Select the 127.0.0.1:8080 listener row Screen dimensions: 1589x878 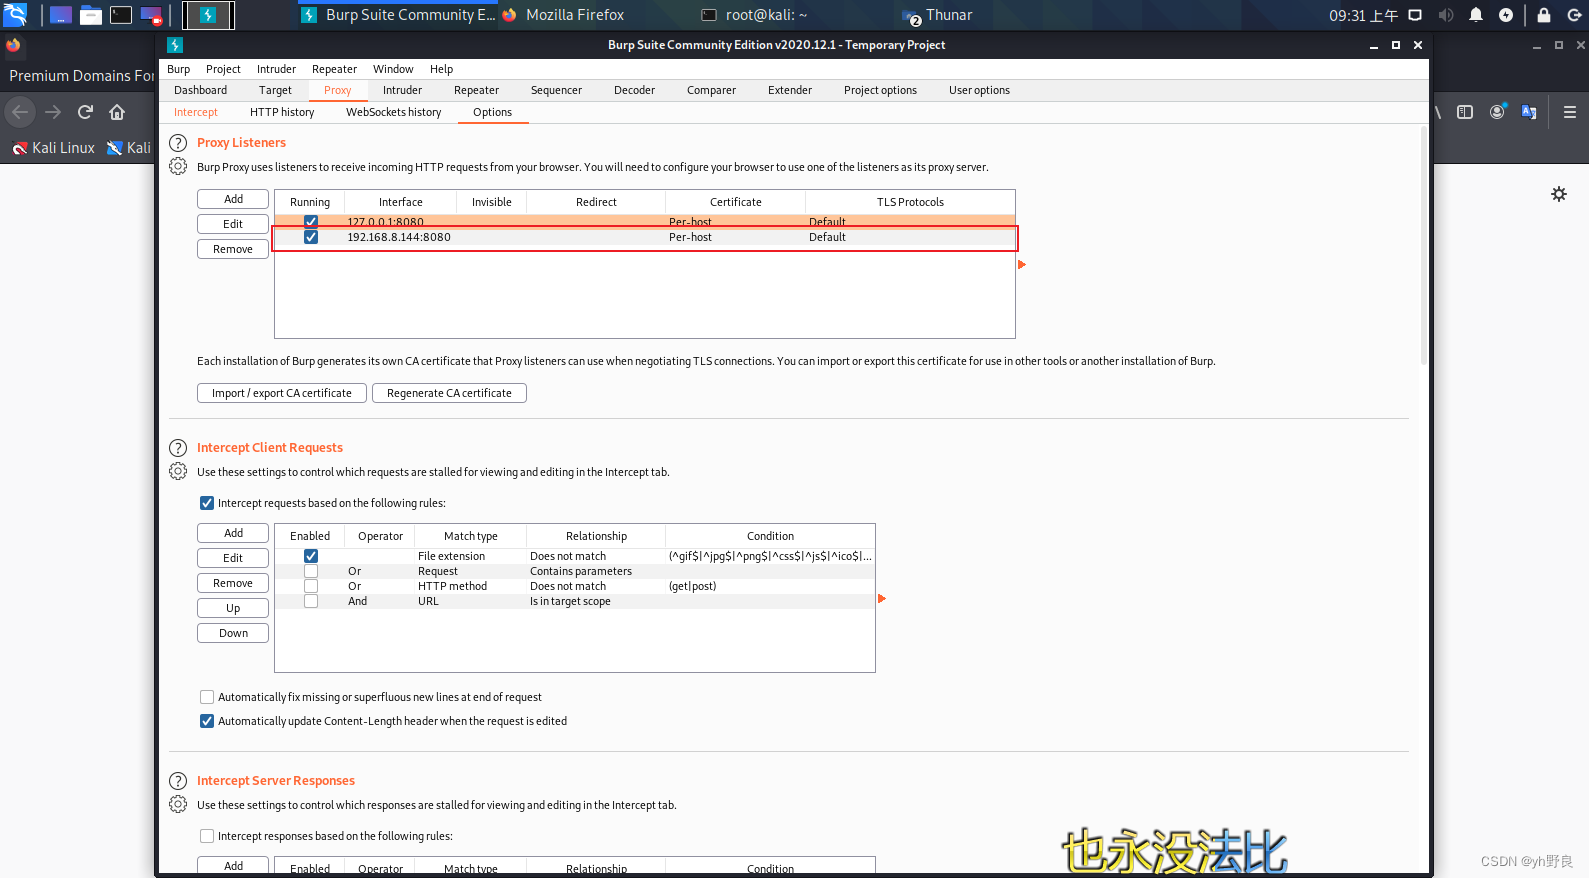(x=645, y=221)
